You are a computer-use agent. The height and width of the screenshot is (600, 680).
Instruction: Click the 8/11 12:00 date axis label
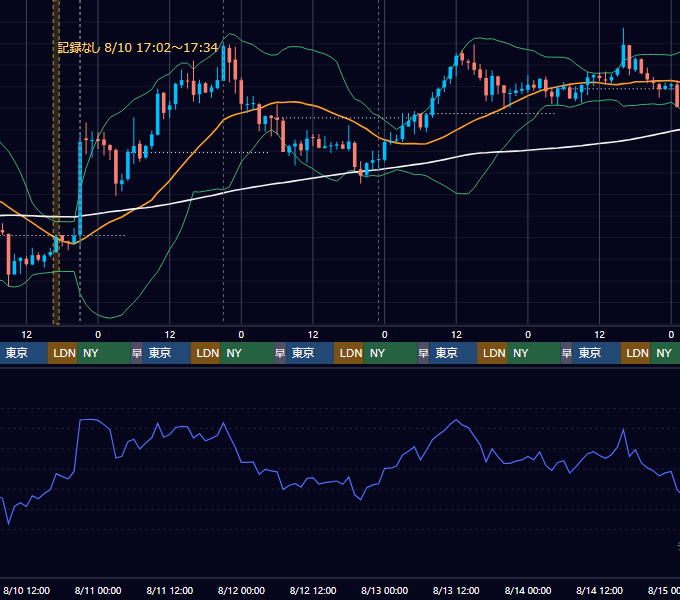point(170,590)
